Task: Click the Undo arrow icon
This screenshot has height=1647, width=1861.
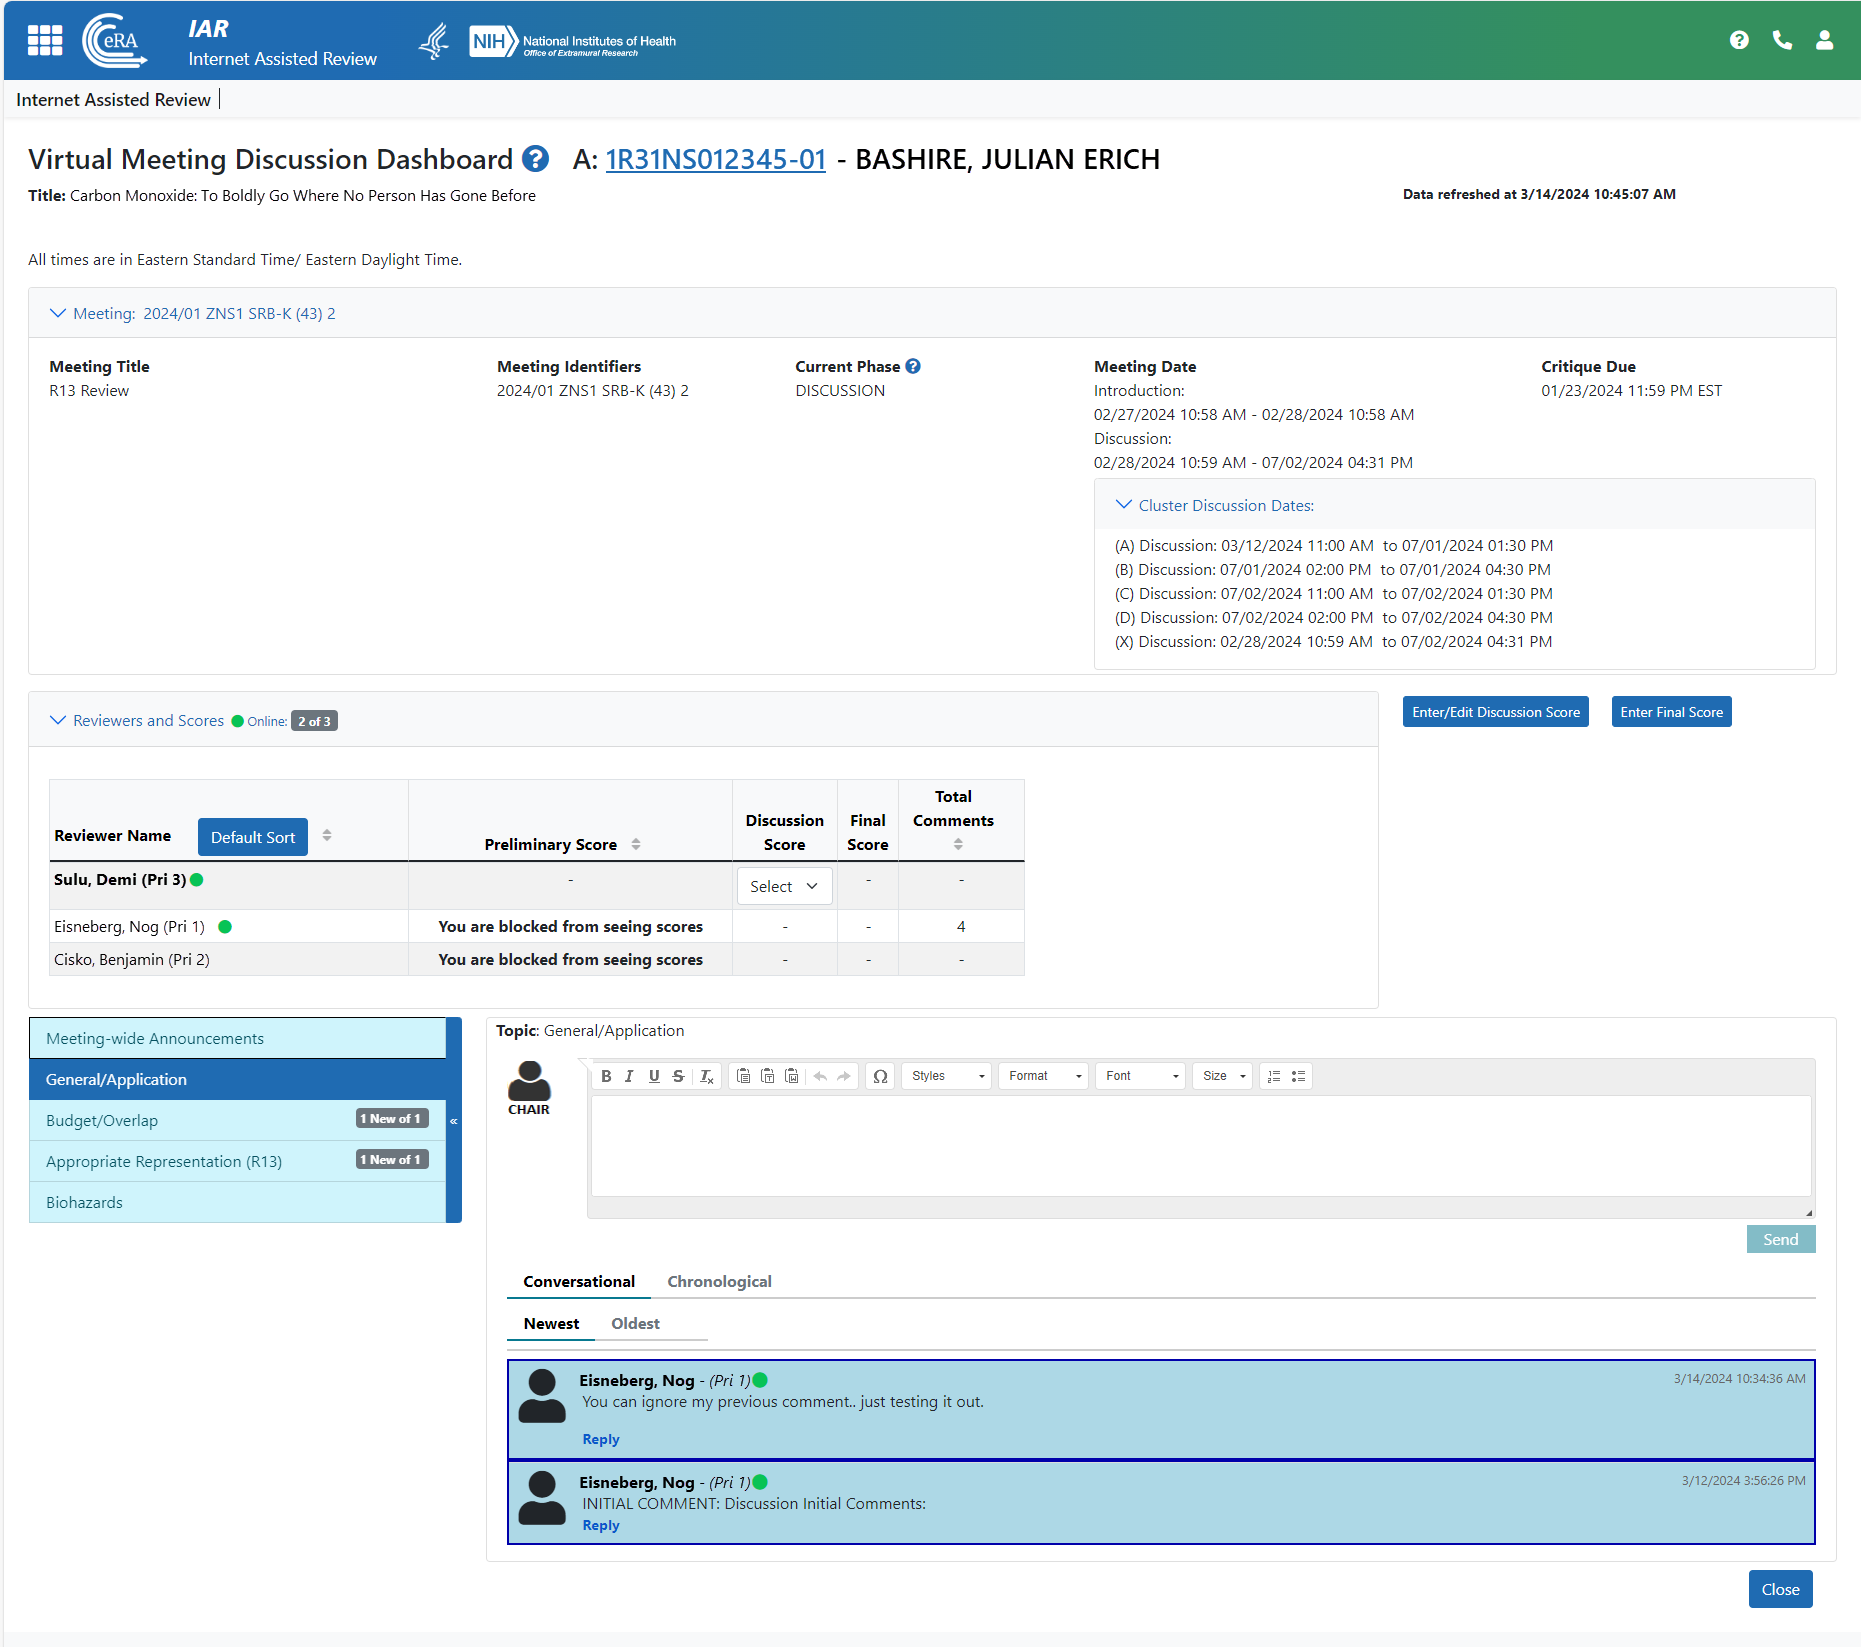Action: click(x=820, y=1076)
